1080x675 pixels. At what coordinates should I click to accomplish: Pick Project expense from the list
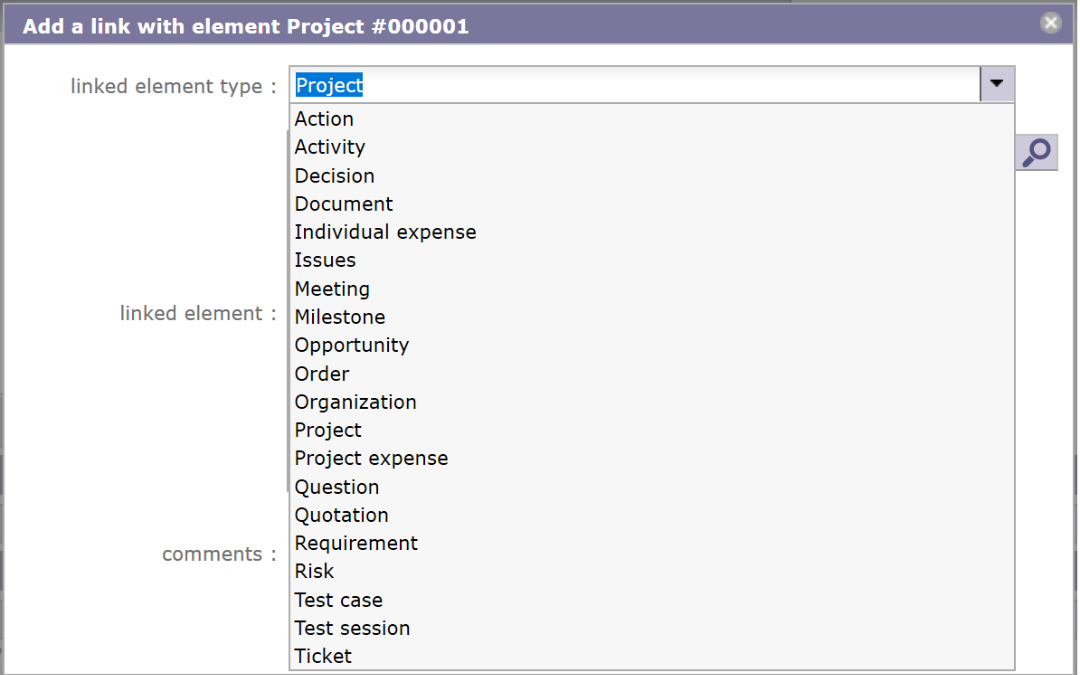[x=371, y=458]
